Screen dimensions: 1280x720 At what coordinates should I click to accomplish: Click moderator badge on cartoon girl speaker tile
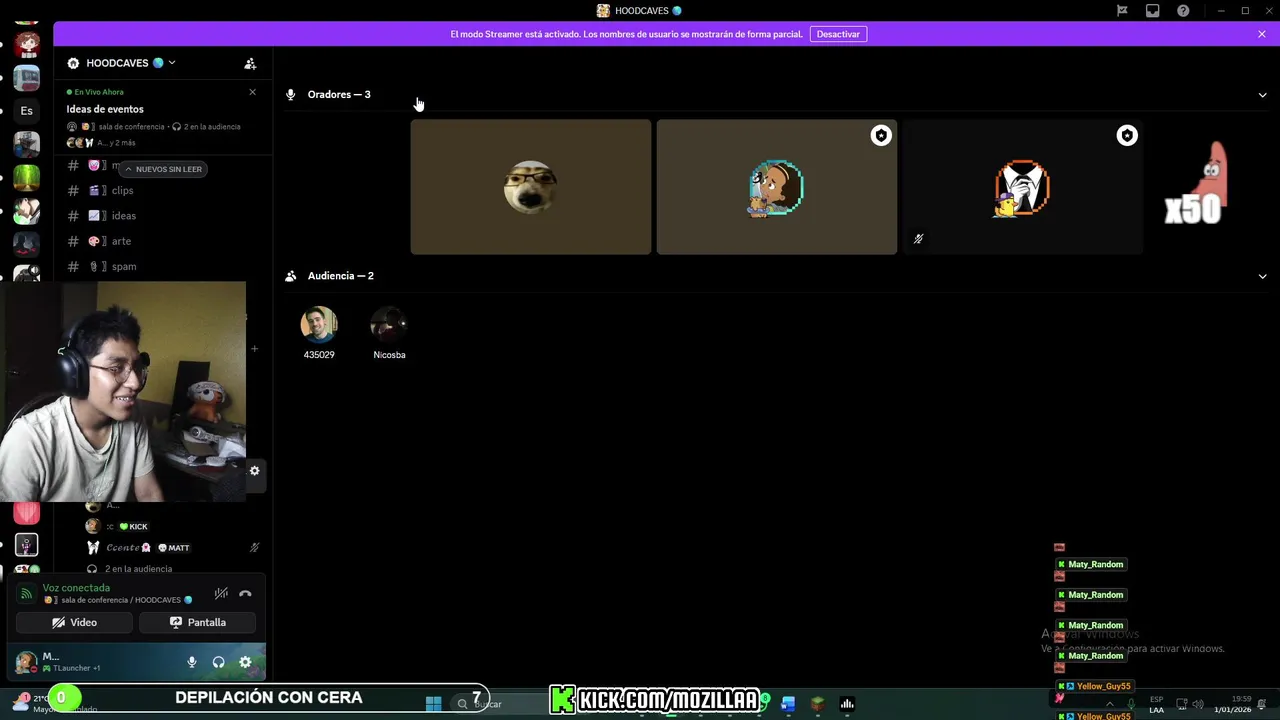(x=880, y=135)
